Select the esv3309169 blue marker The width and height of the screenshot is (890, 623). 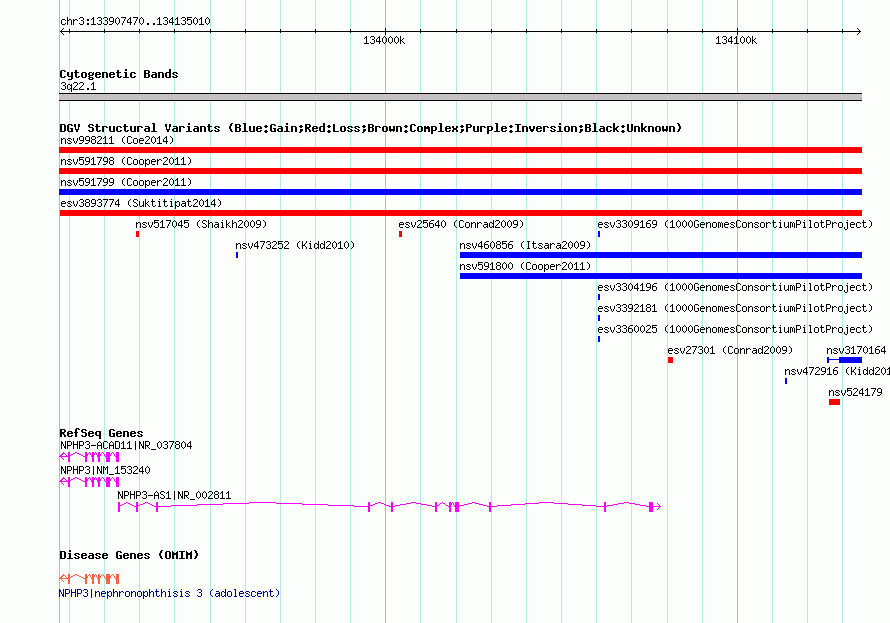[599, 234]
